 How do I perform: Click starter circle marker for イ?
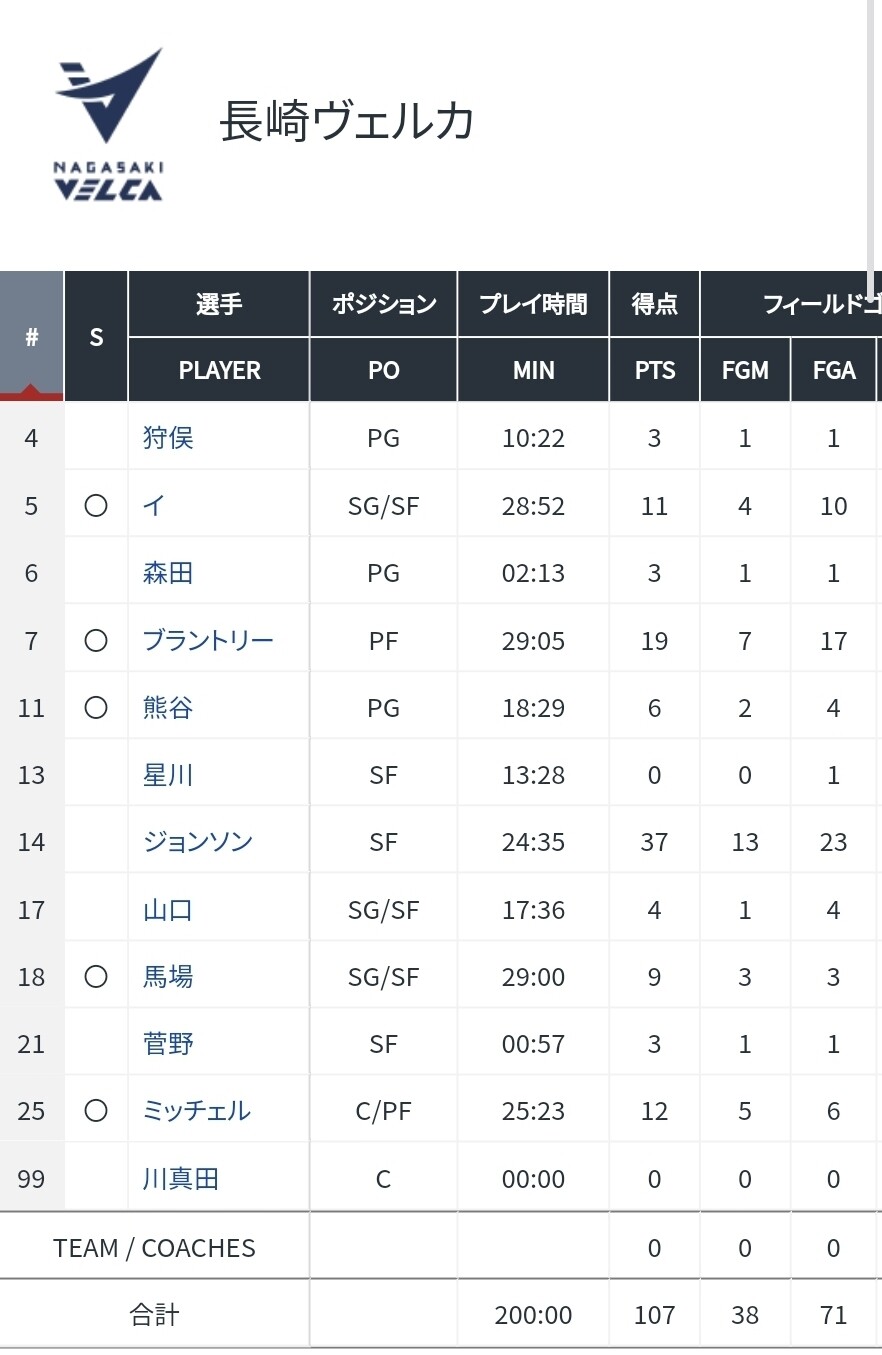click(x=96, y=506)
